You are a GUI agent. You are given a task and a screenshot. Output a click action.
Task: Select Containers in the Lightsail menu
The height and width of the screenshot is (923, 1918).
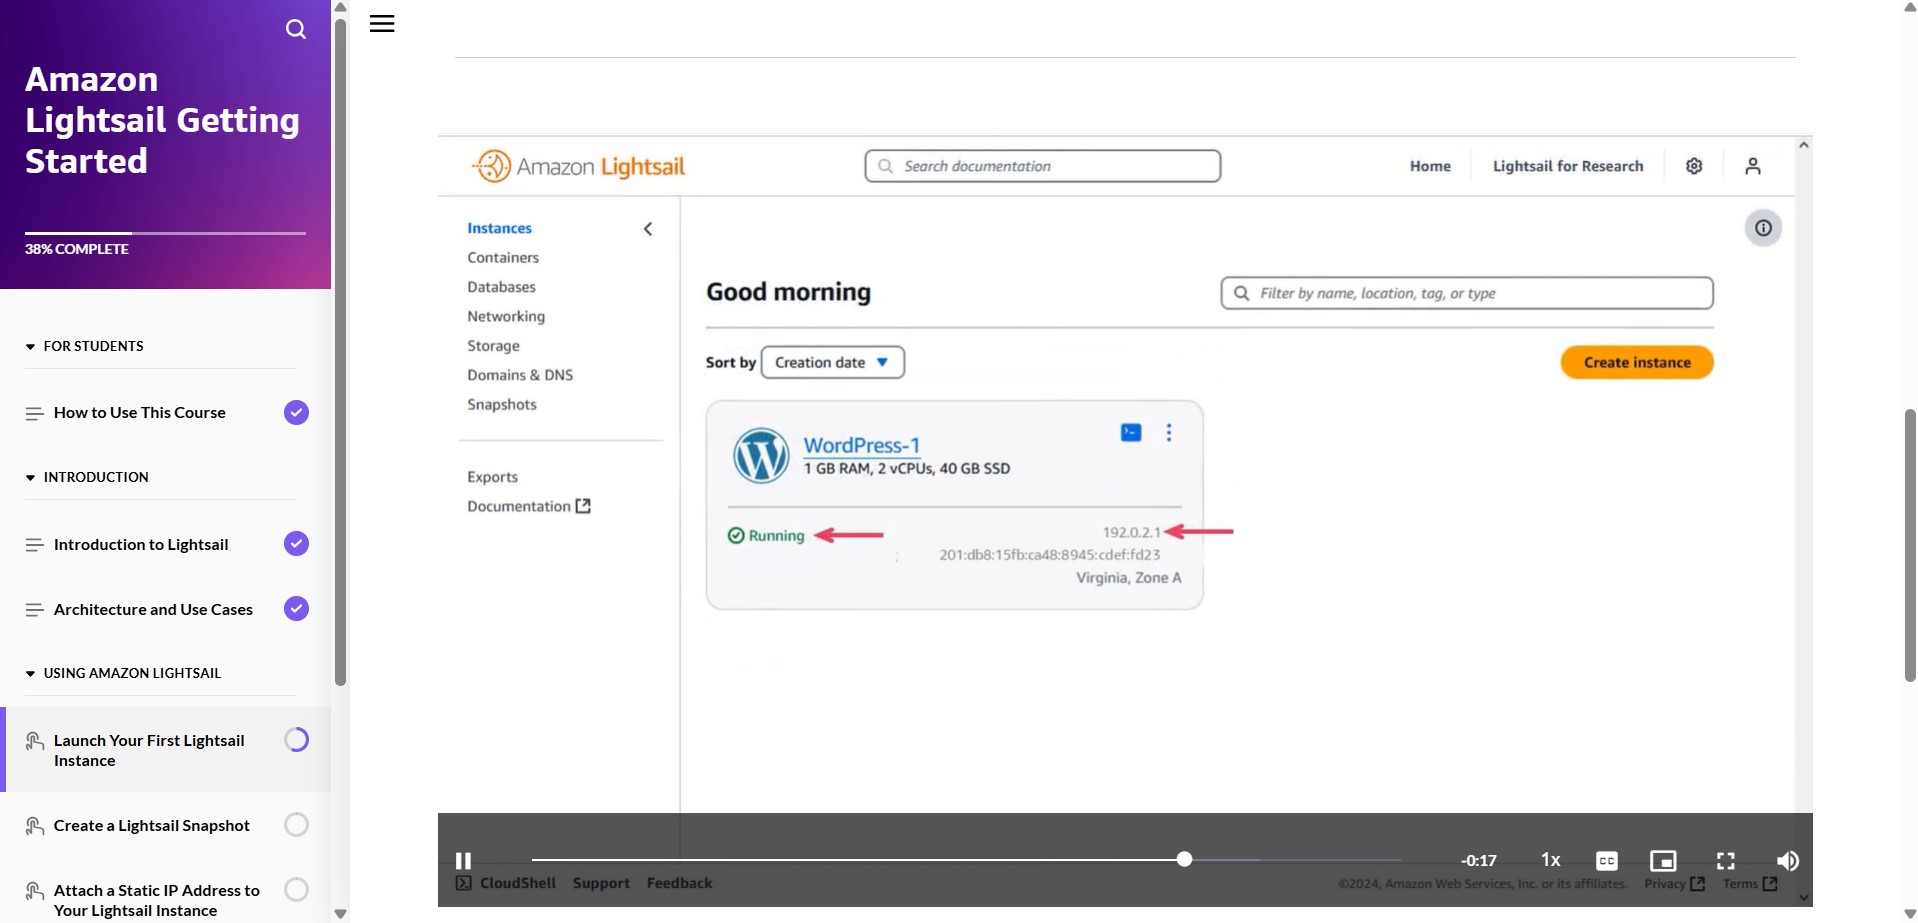tap(503, 257)
